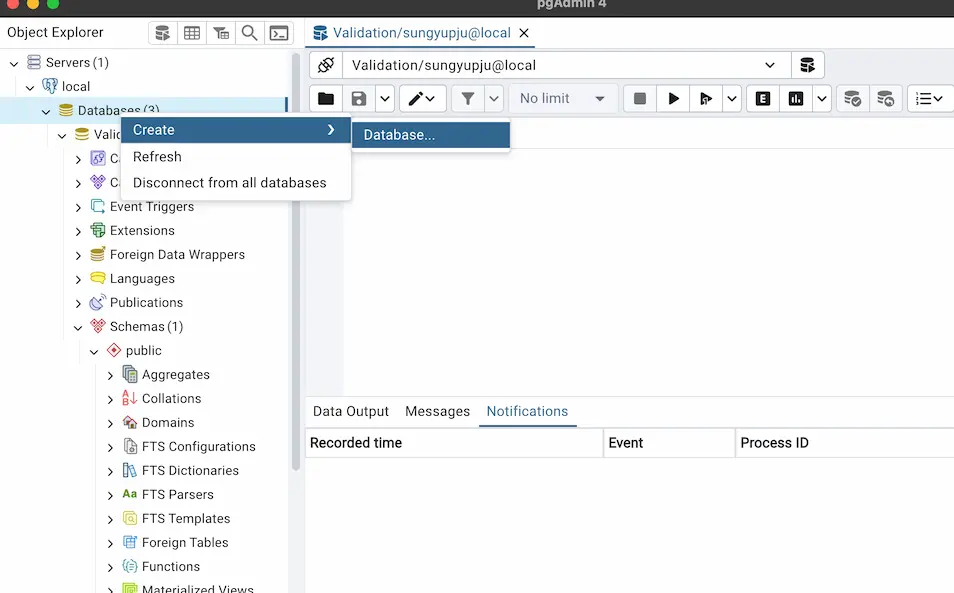Open the No limit row limit dropdown
Image resolution: width=954 pixels, height=593 pixels.
click(563, 99)
